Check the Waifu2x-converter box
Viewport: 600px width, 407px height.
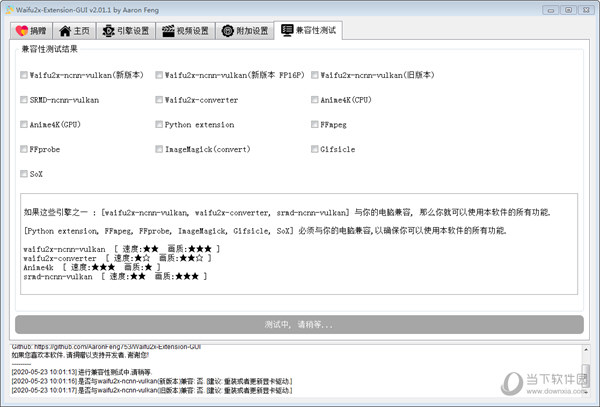pyautogui.click(x=159, y=100)
